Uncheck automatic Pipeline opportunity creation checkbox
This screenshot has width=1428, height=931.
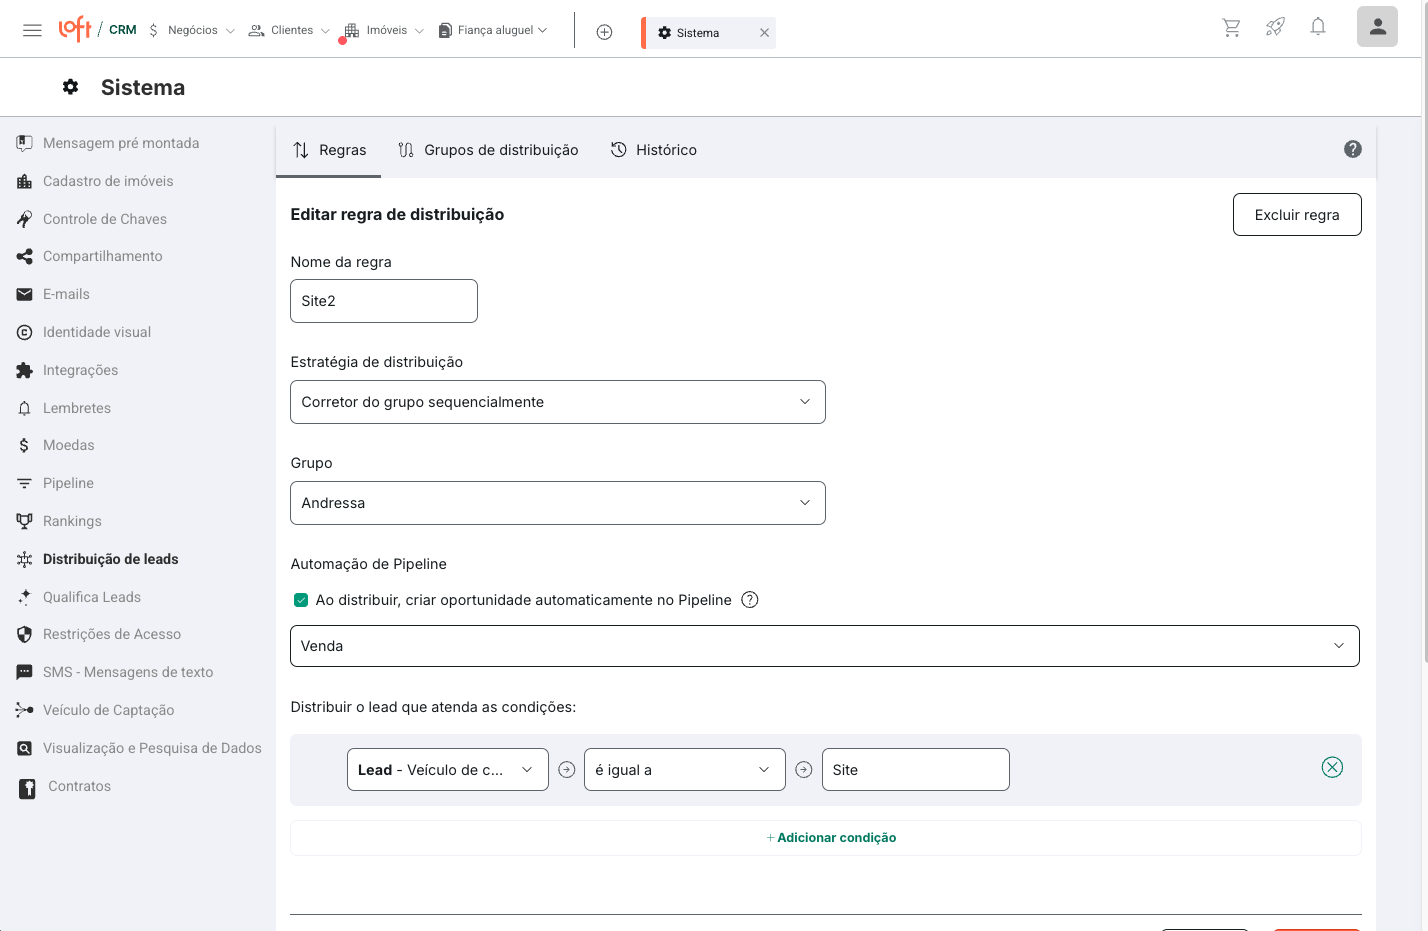301,600
